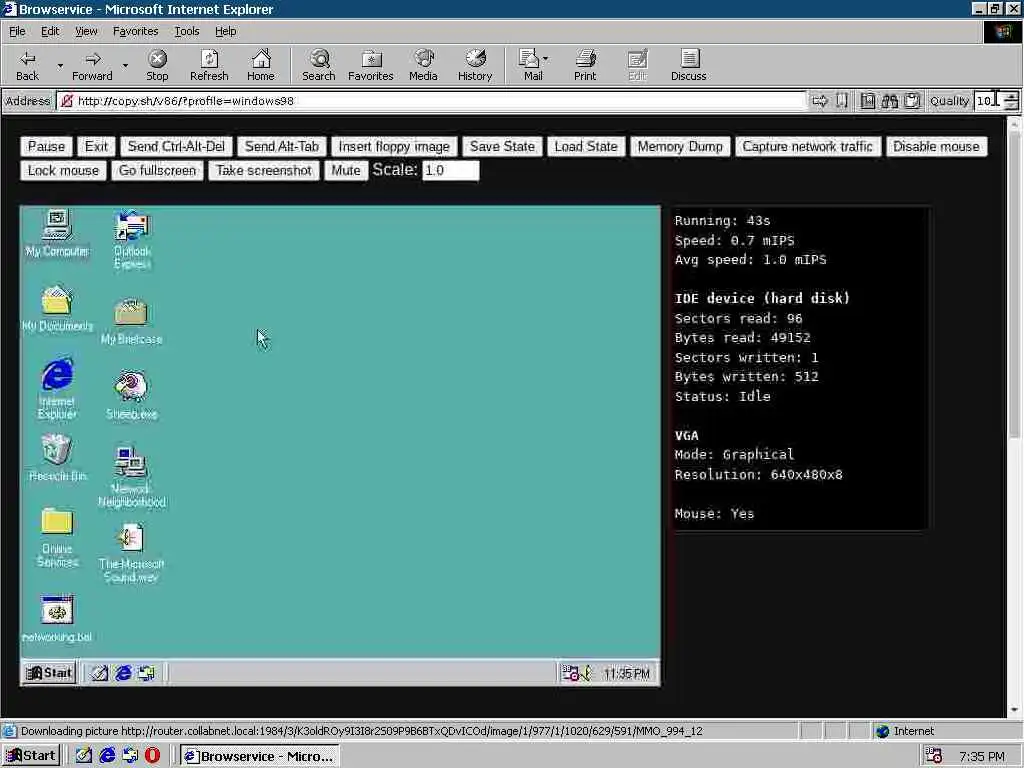Click the address bar URL field
The image size is (1024, 768).
[x=431, y=101]
